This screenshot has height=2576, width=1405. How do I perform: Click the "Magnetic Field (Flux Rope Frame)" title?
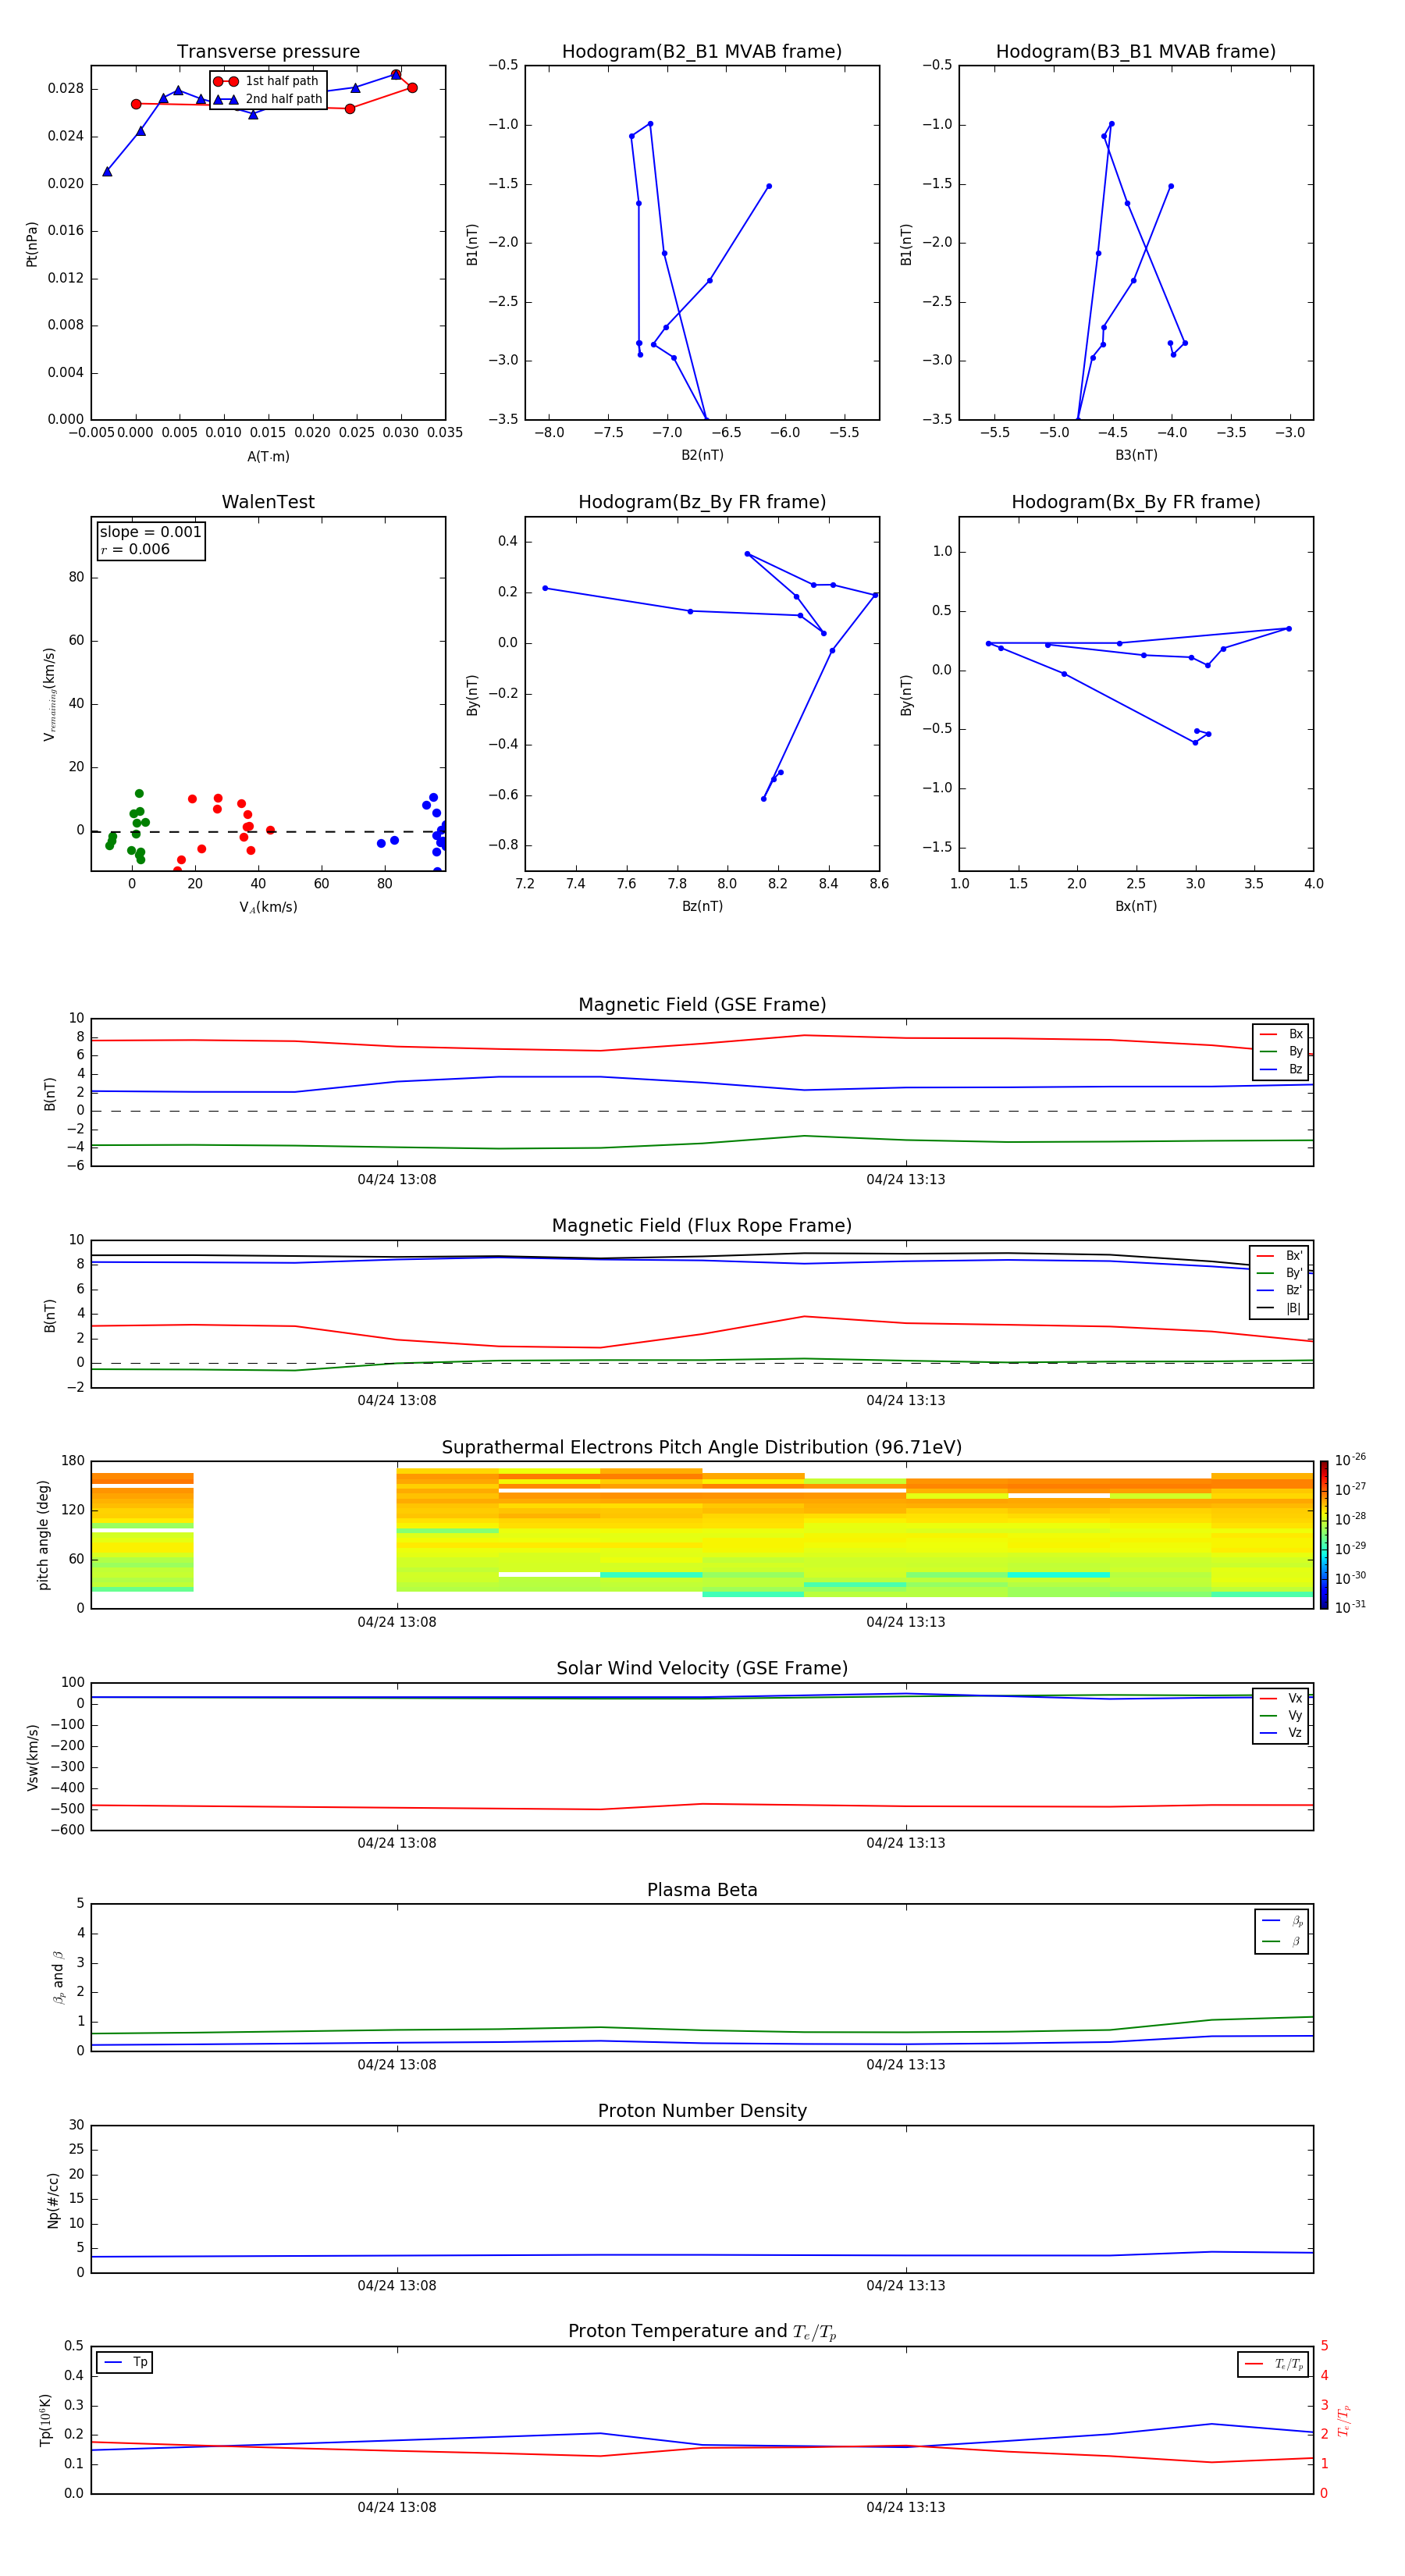click(x=702, y=1226)
